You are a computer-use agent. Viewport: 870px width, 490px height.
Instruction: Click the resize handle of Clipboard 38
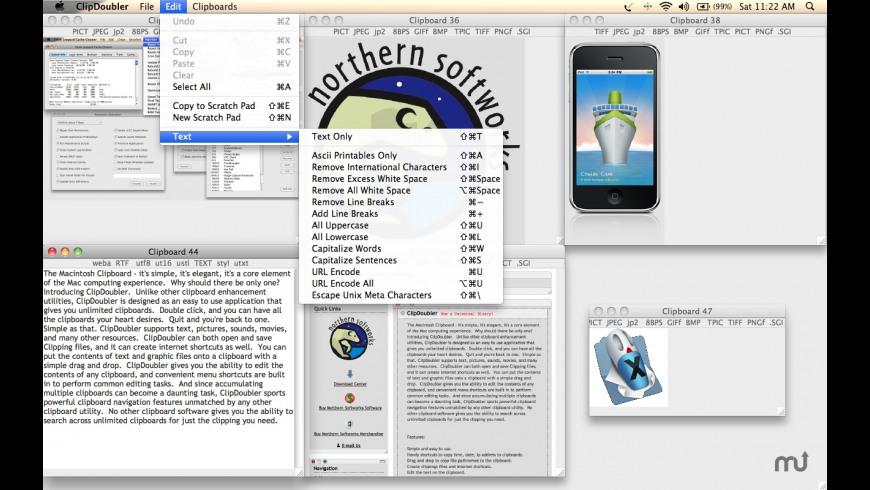821,240
